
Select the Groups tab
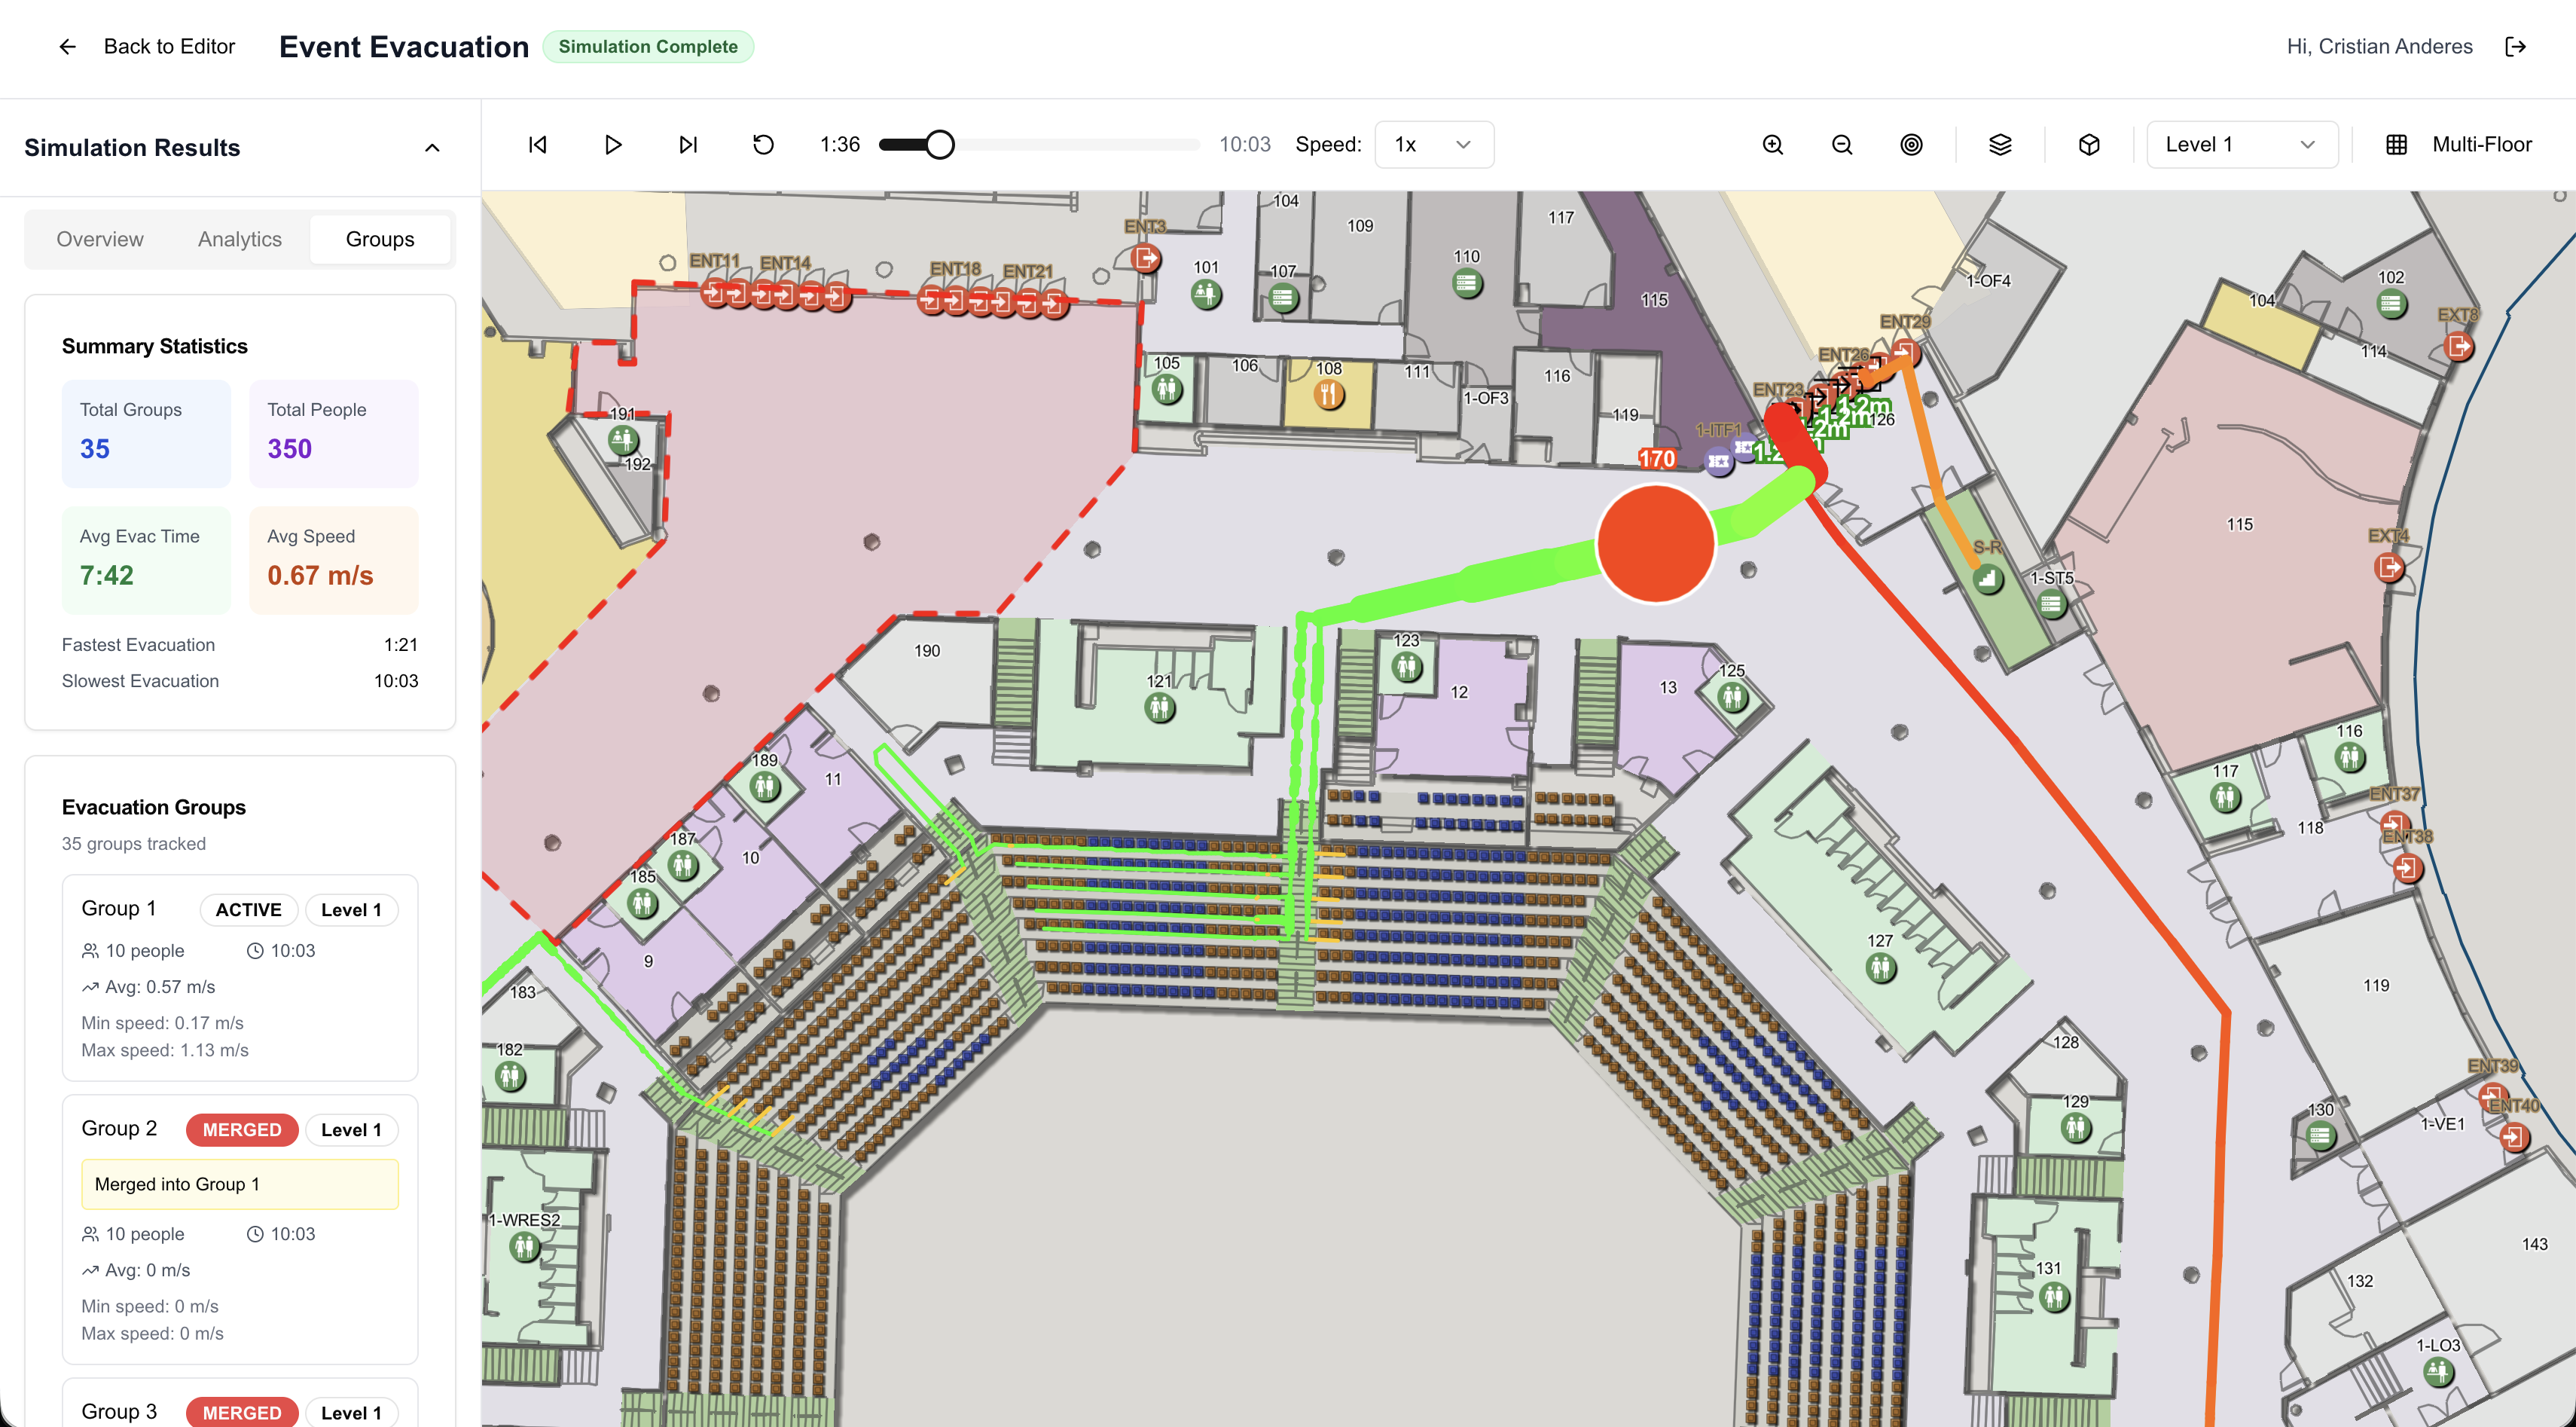click(380, 239)
